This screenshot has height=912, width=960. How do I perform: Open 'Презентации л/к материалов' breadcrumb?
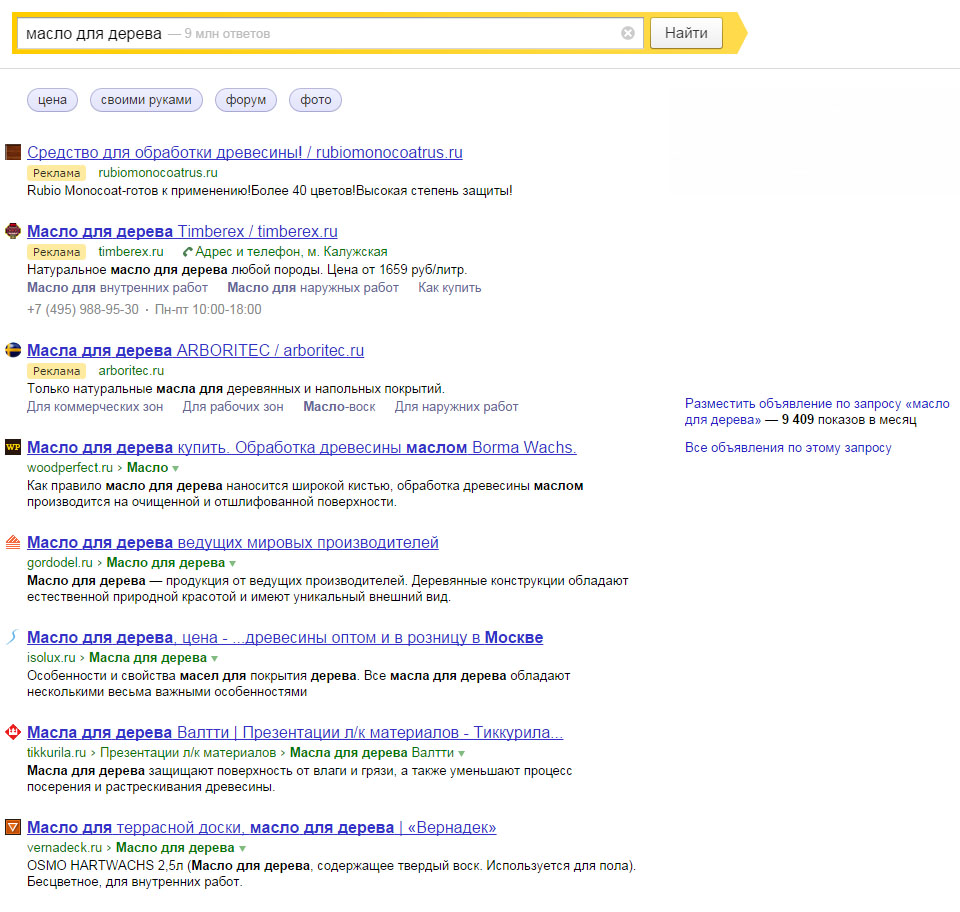188,752
